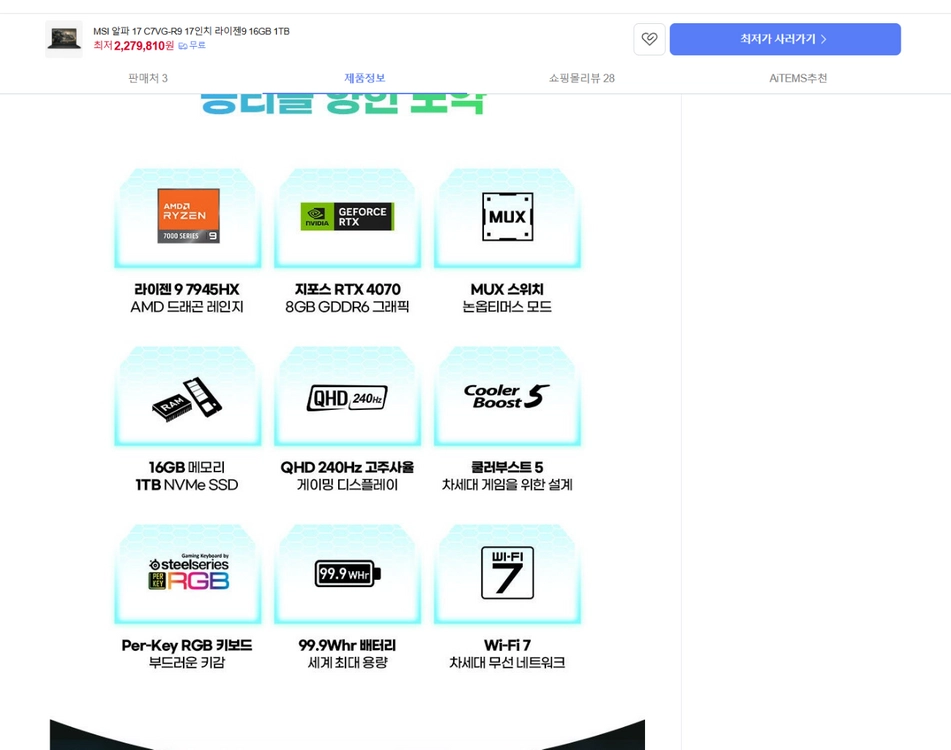Screen dimensions: 951x750
Task: Click the Wi-Fi 7 icon
Action: 508,572
